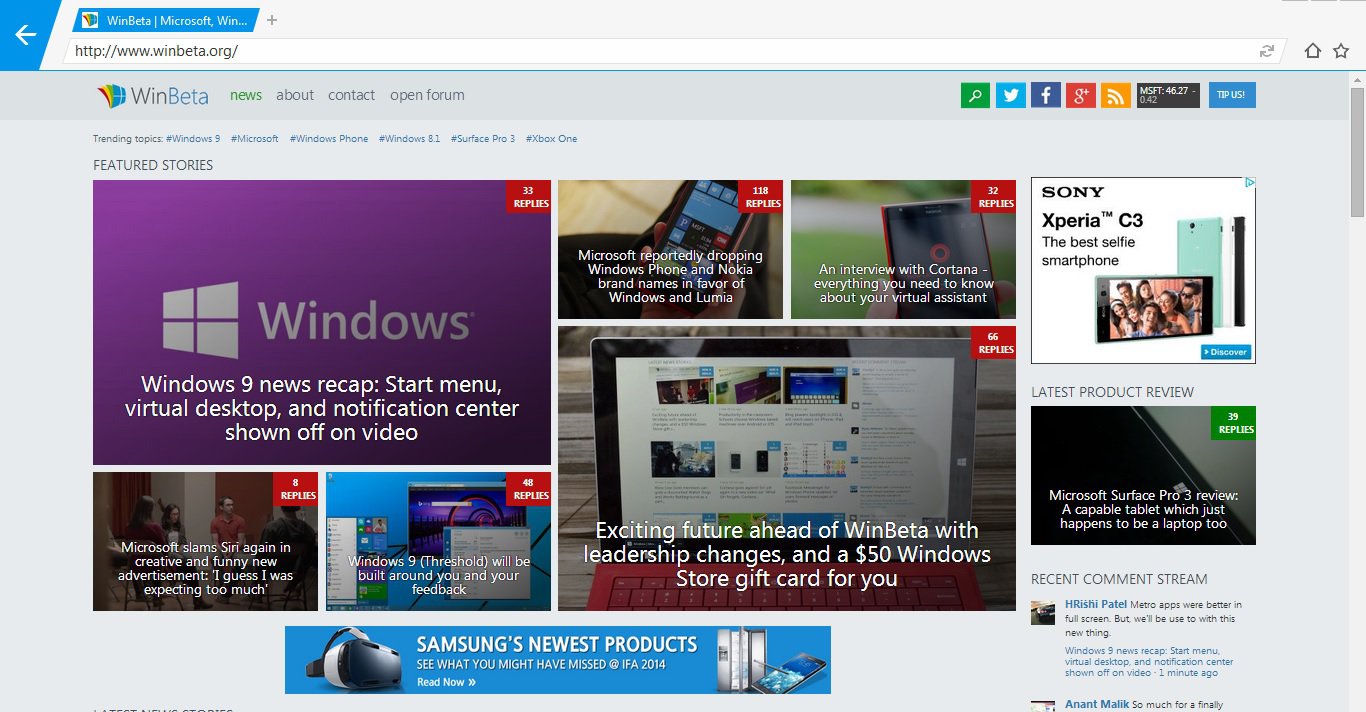This screenshot has width=1366, height=712.
Task: Click the MSFT stock ticker box
Action: tap(1168, 95)
